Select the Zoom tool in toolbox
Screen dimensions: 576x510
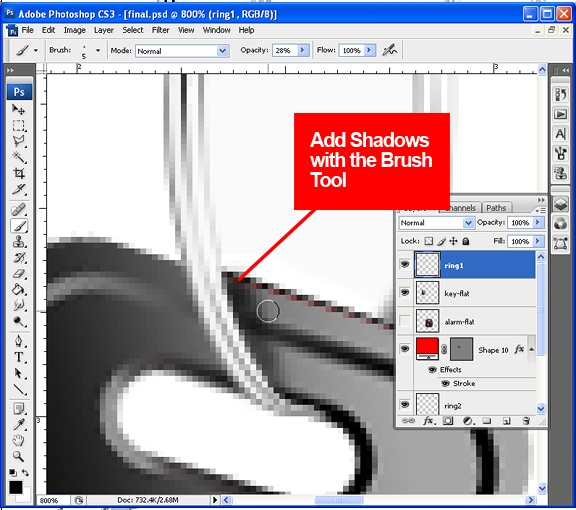coord(19,456)
